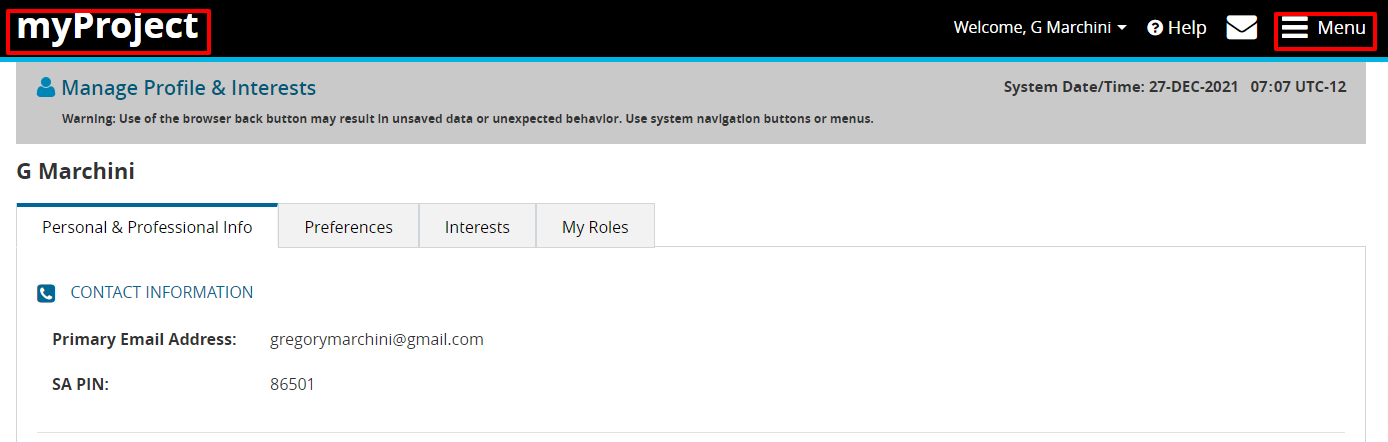Click the user profile icon beside Manage Profile

(46, 88)
